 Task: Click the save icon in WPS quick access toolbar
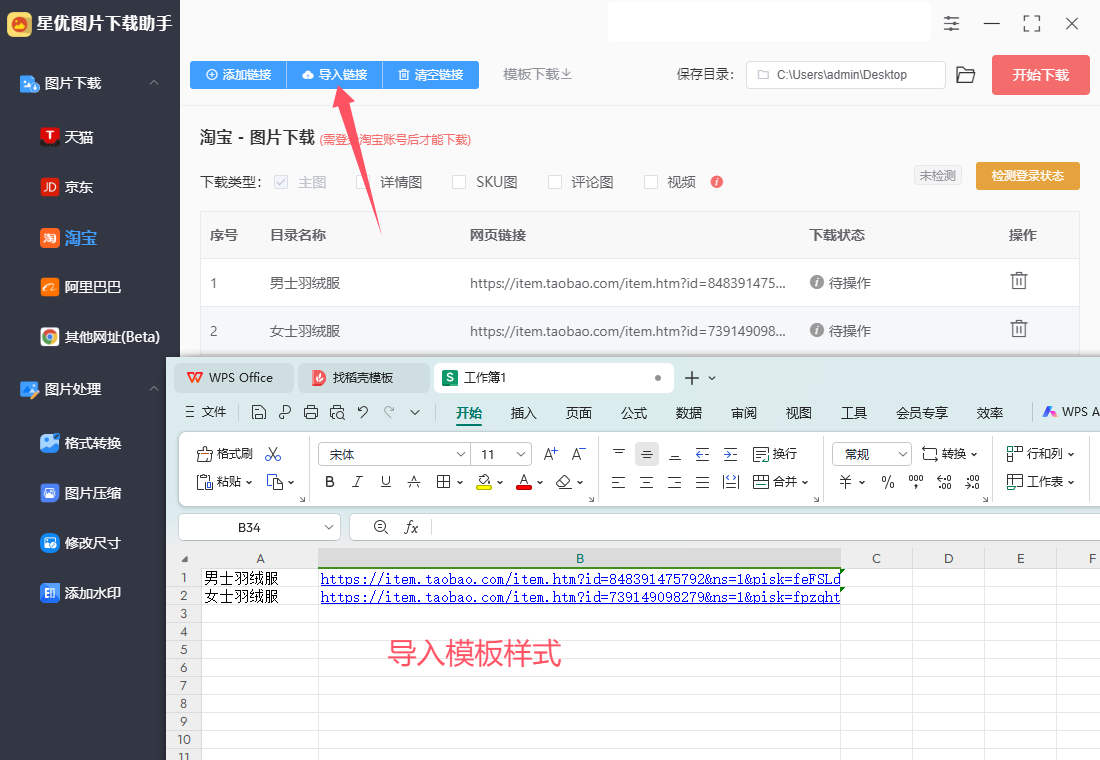(x=258, y=413)
